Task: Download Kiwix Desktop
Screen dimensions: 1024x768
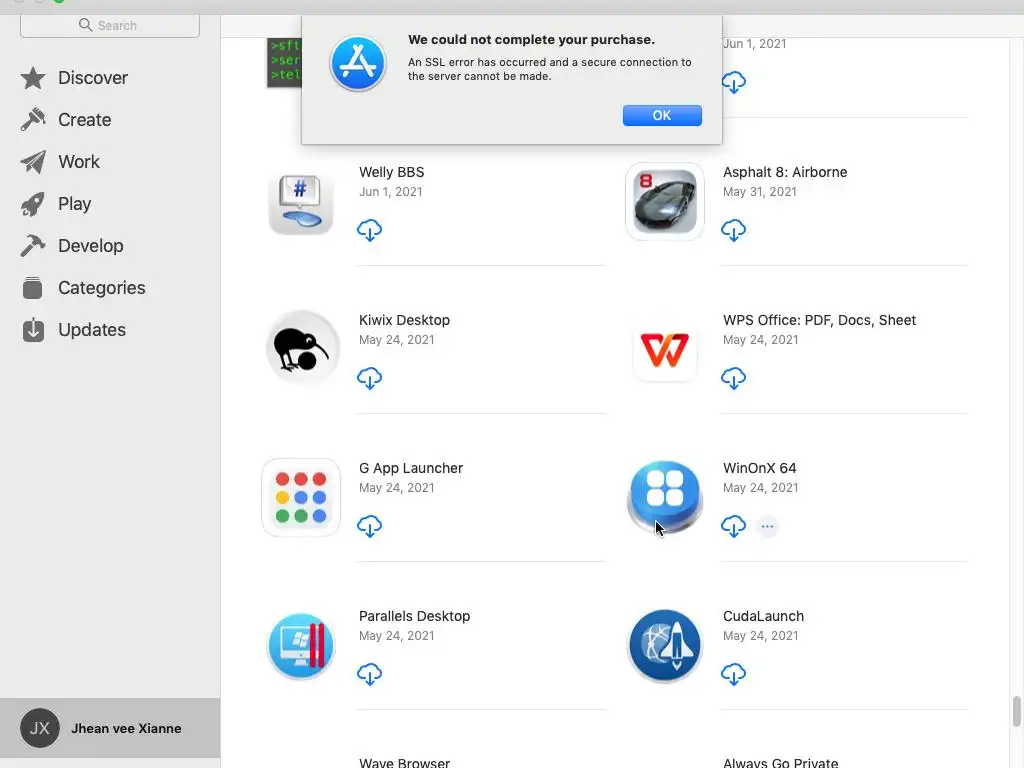Action: click(x=370, y=378)
